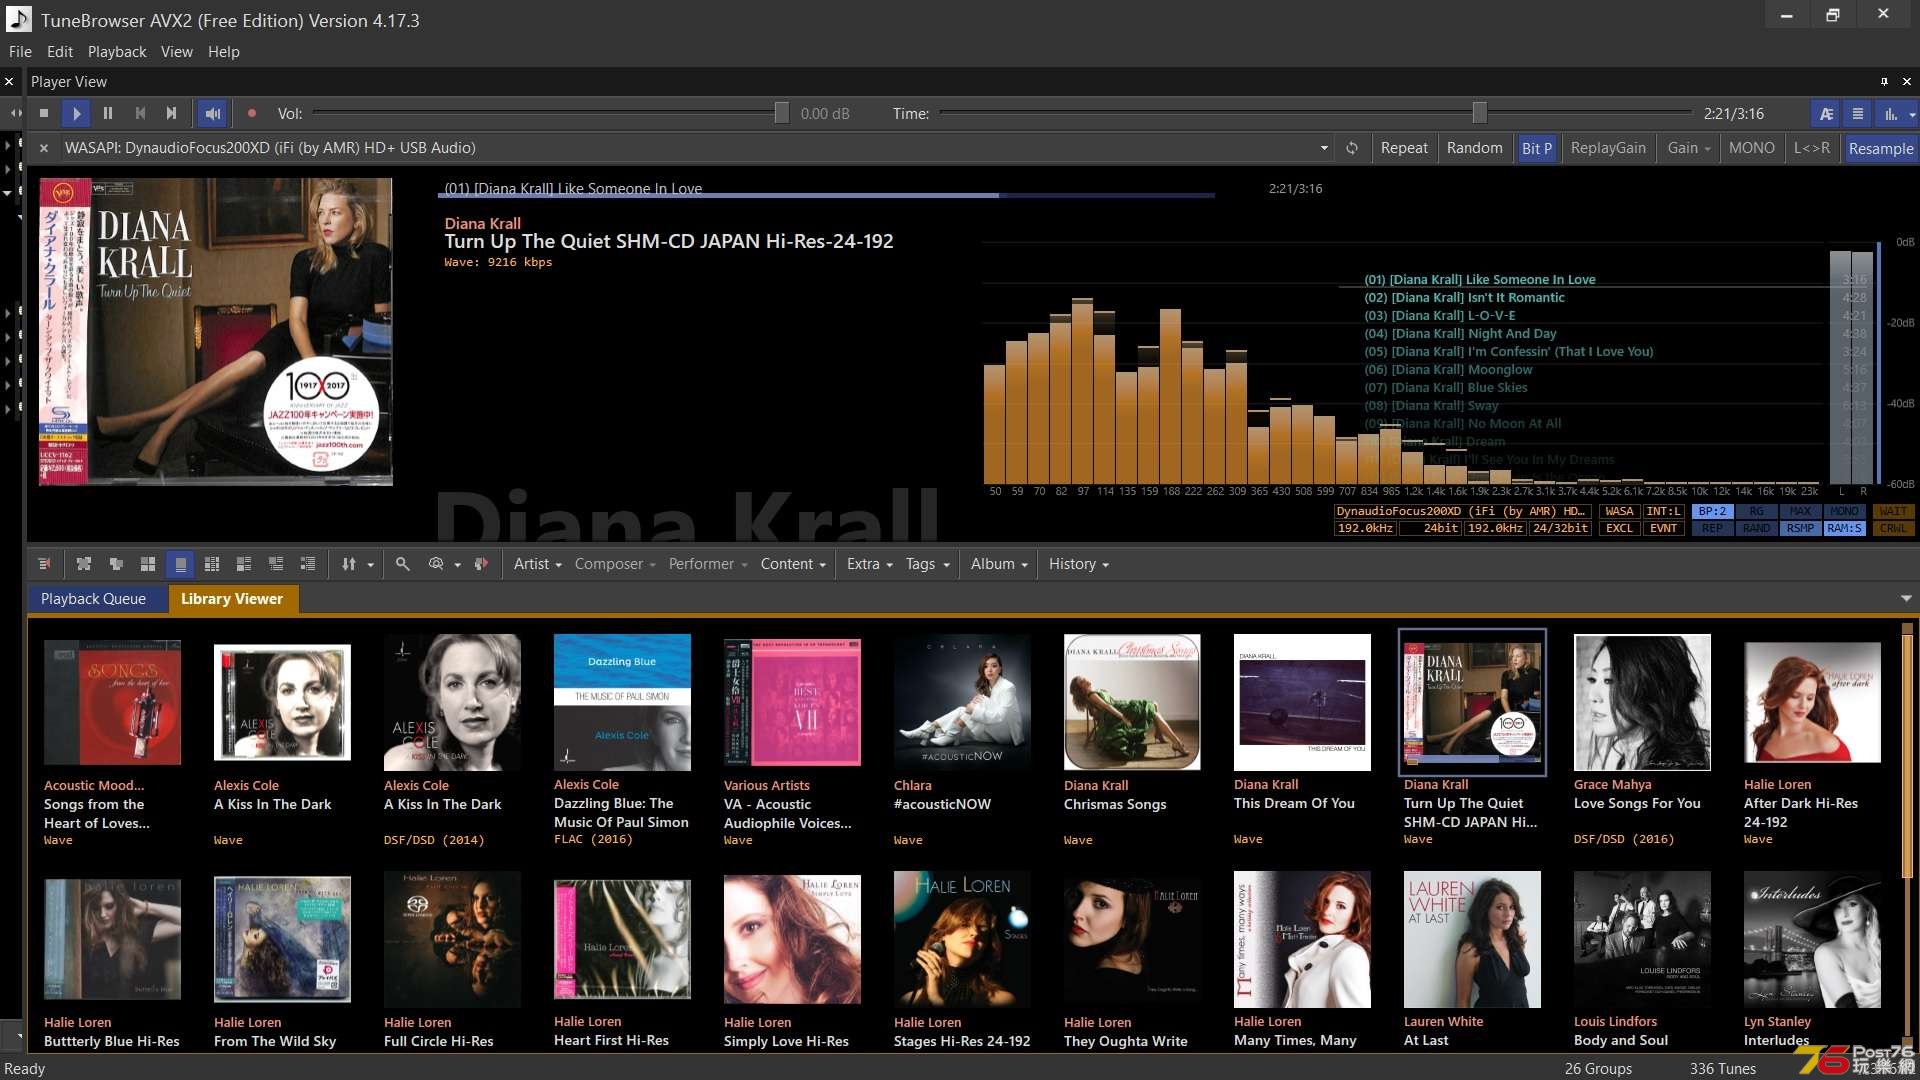Screen dimensions: 1920x1080
Task: Toggle the track list display icon
Action: click(1858, 114)
